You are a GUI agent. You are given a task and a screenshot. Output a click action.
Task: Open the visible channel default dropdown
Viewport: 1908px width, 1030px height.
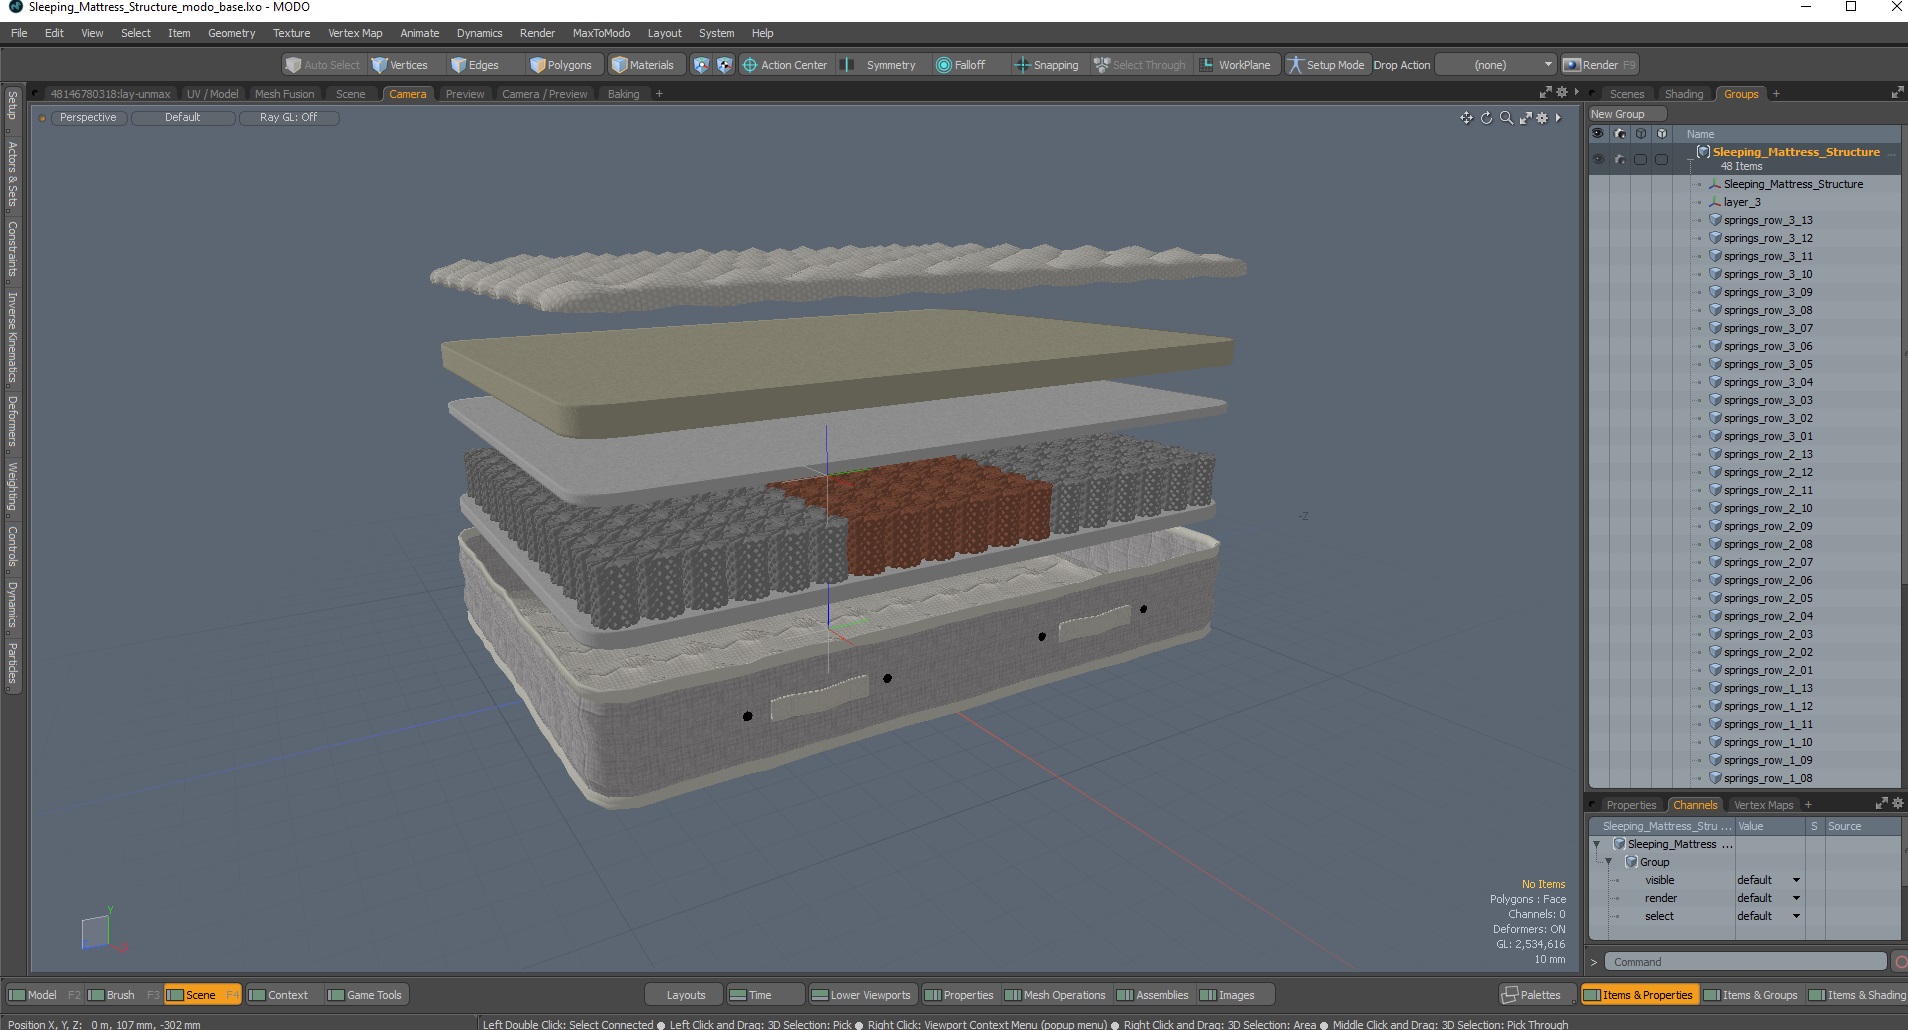pos(1769,880)
